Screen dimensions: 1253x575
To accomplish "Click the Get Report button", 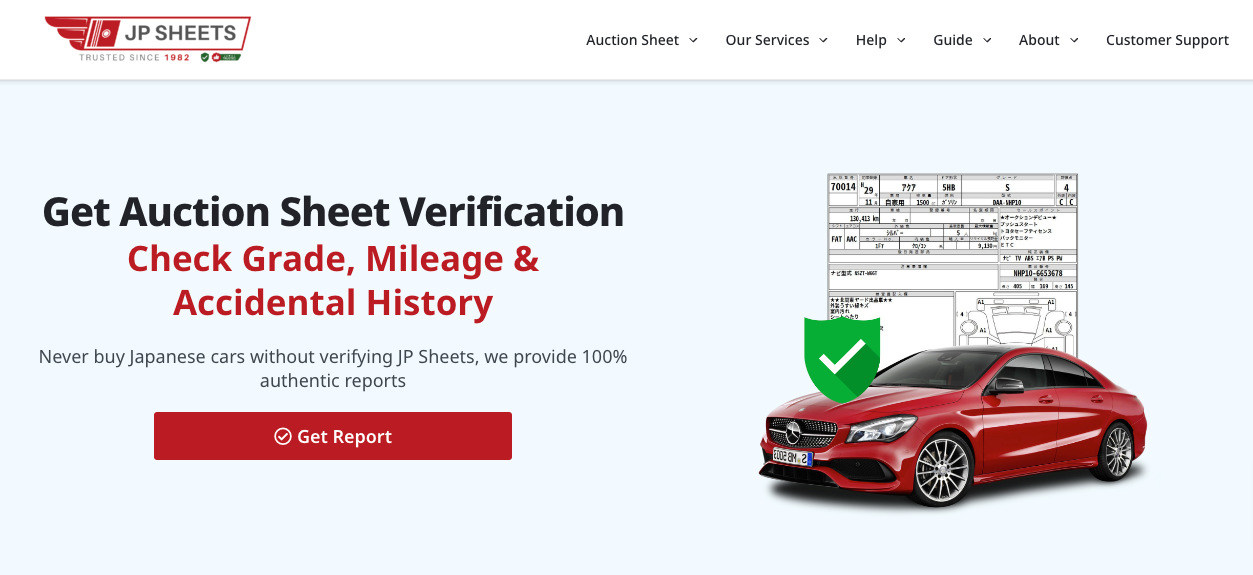I will [x=333, y=436].
